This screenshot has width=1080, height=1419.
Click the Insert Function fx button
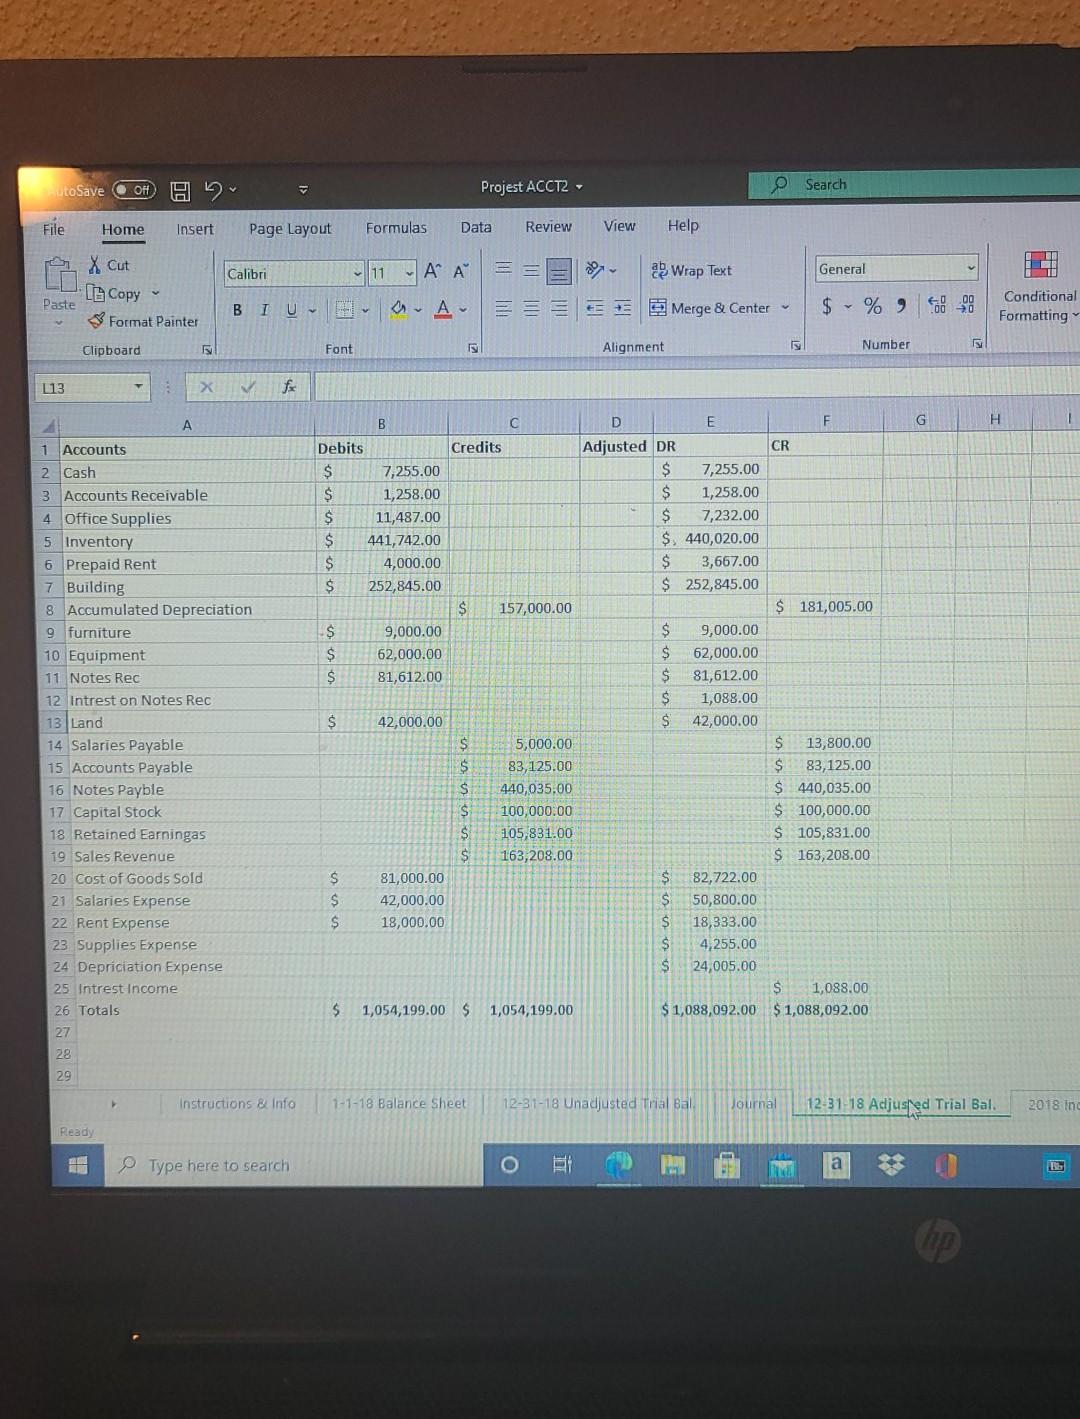click(289, 386)
